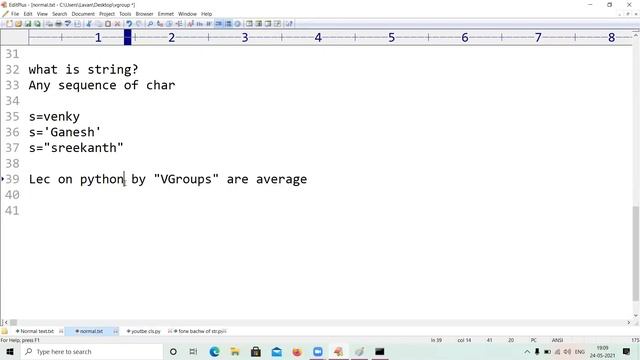This screenshot has width=640, height=360.
Task: Open the Search menu
Action: (x=60, y=14)
